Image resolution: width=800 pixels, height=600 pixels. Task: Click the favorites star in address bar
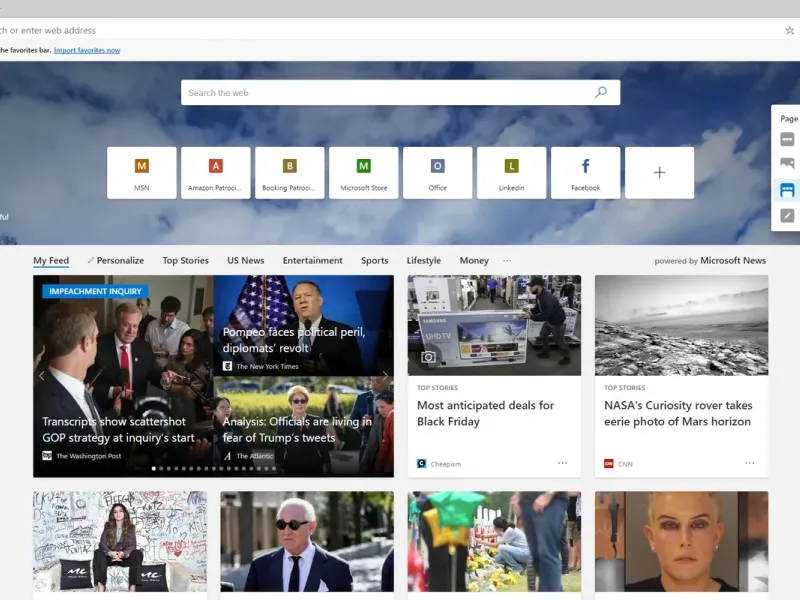pos(789,31)
